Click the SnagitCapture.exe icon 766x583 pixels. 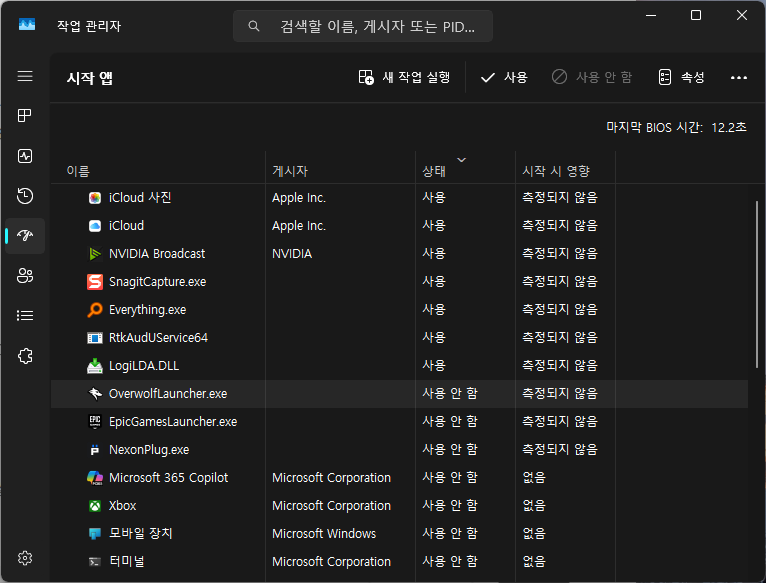[x=95, y=282]
